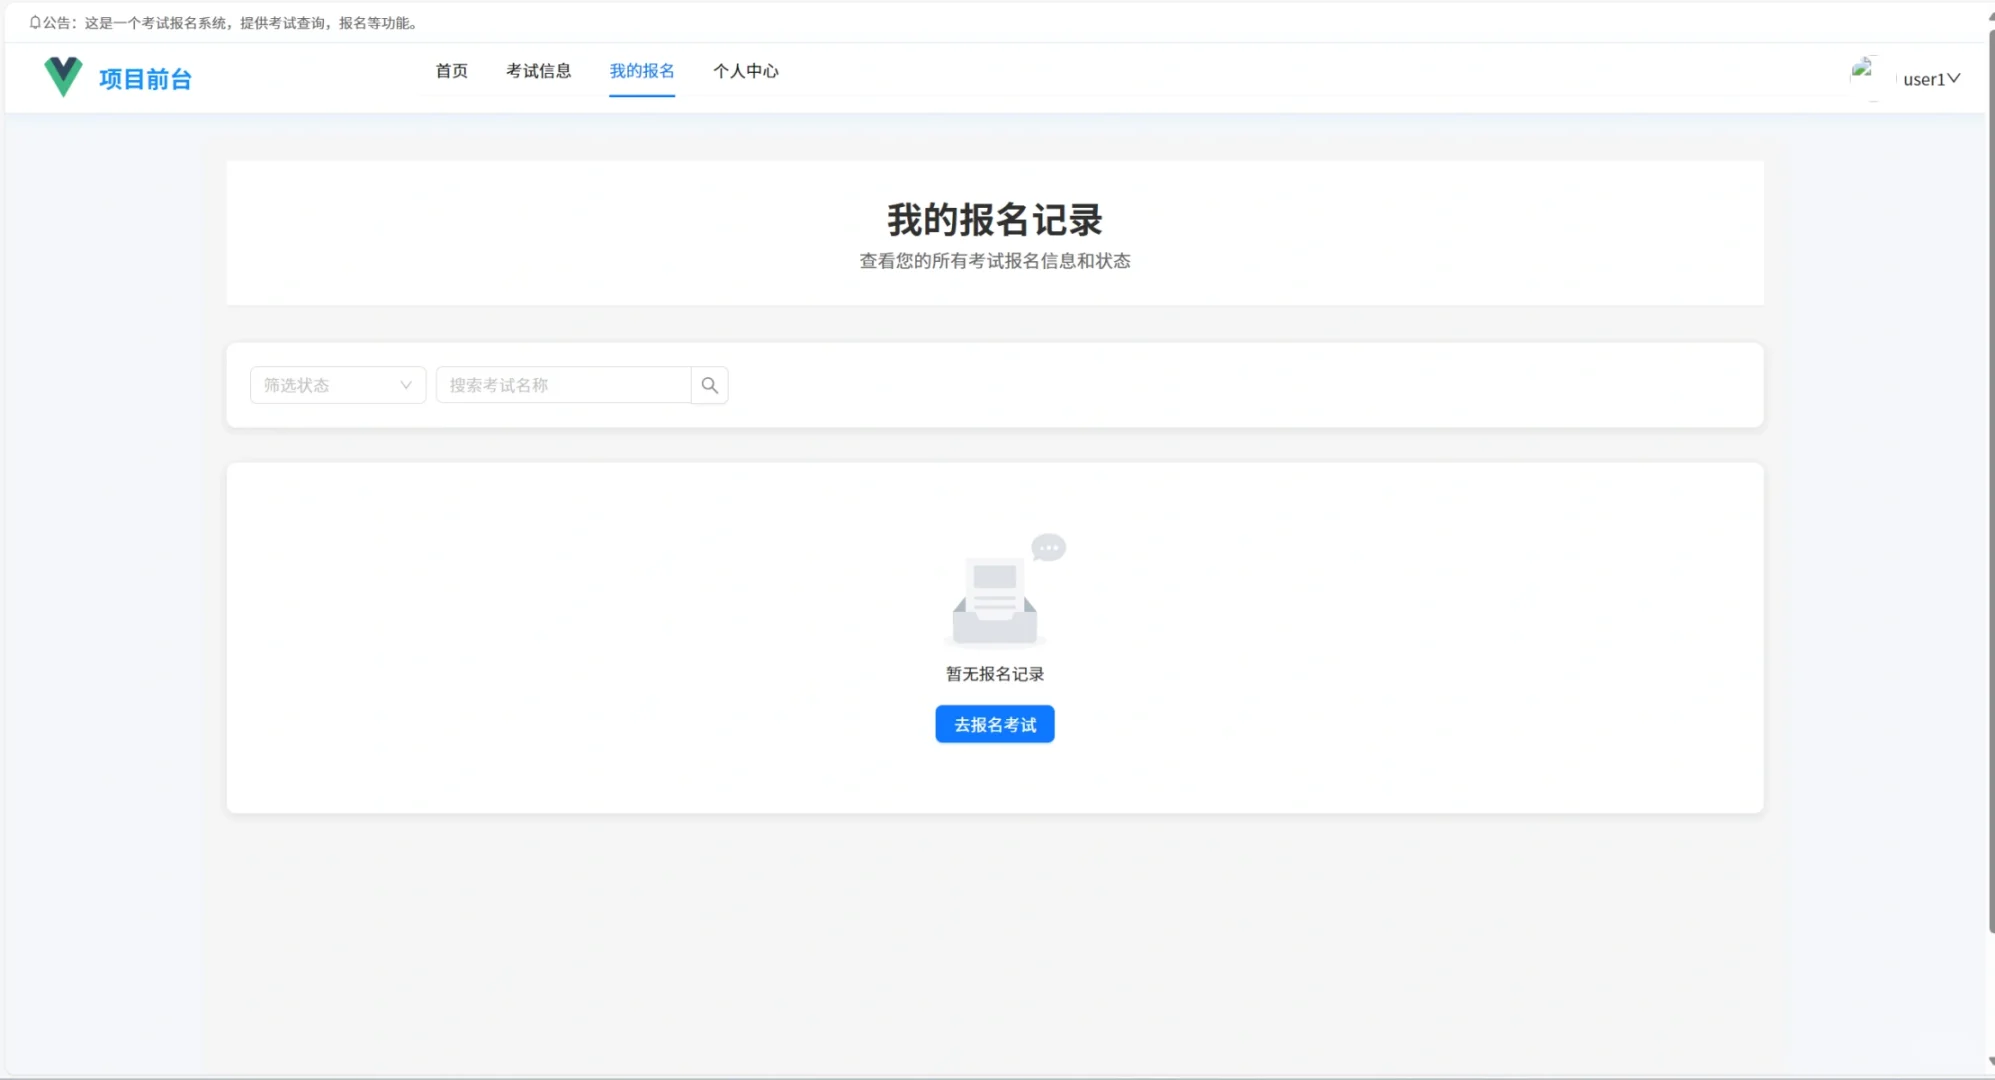Click the speech bubble above the empty inbox

1049,547
